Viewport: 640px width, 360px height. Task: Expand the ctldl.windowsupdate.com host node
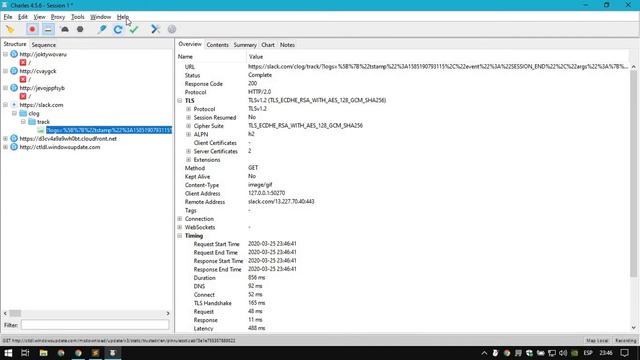click(x=5, y=147)
